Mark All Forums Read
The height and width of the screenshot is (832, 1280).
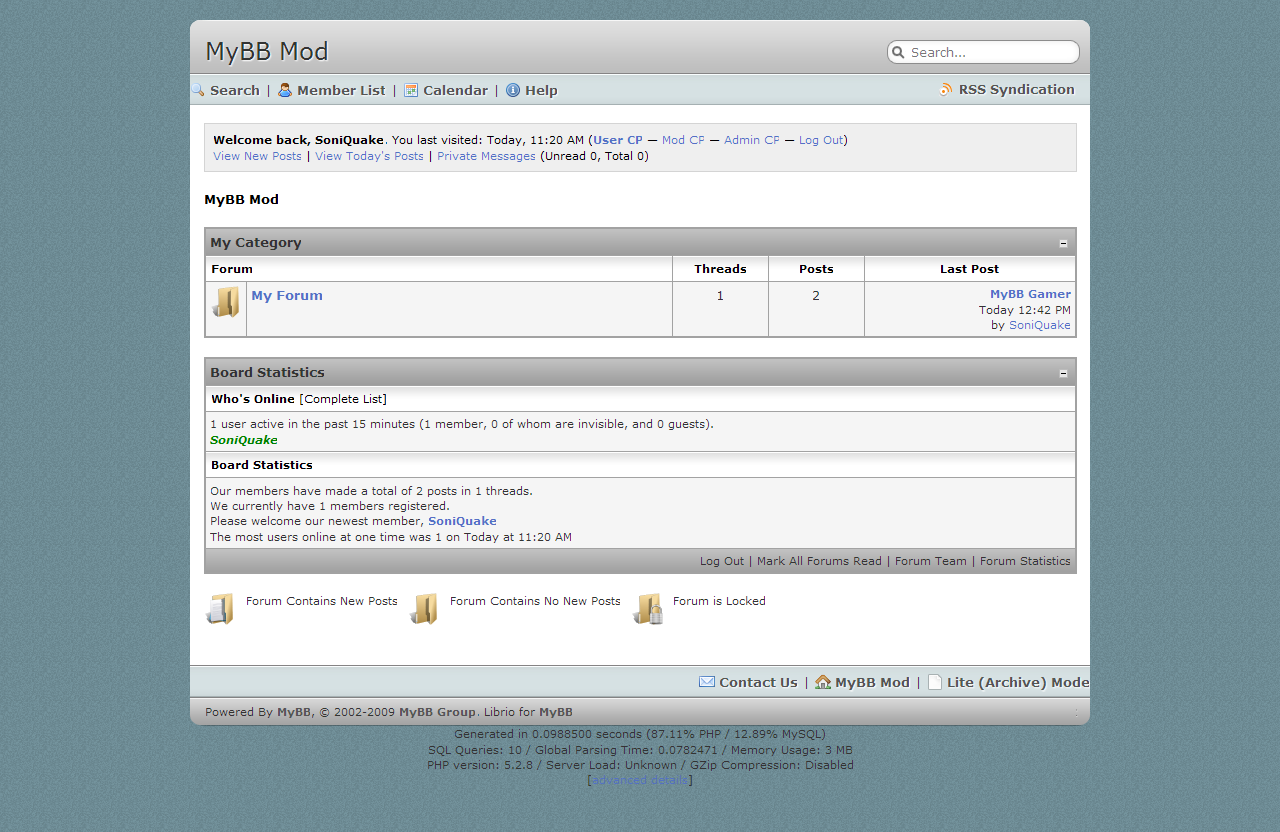pyautogui.click(x=819, y=561)
